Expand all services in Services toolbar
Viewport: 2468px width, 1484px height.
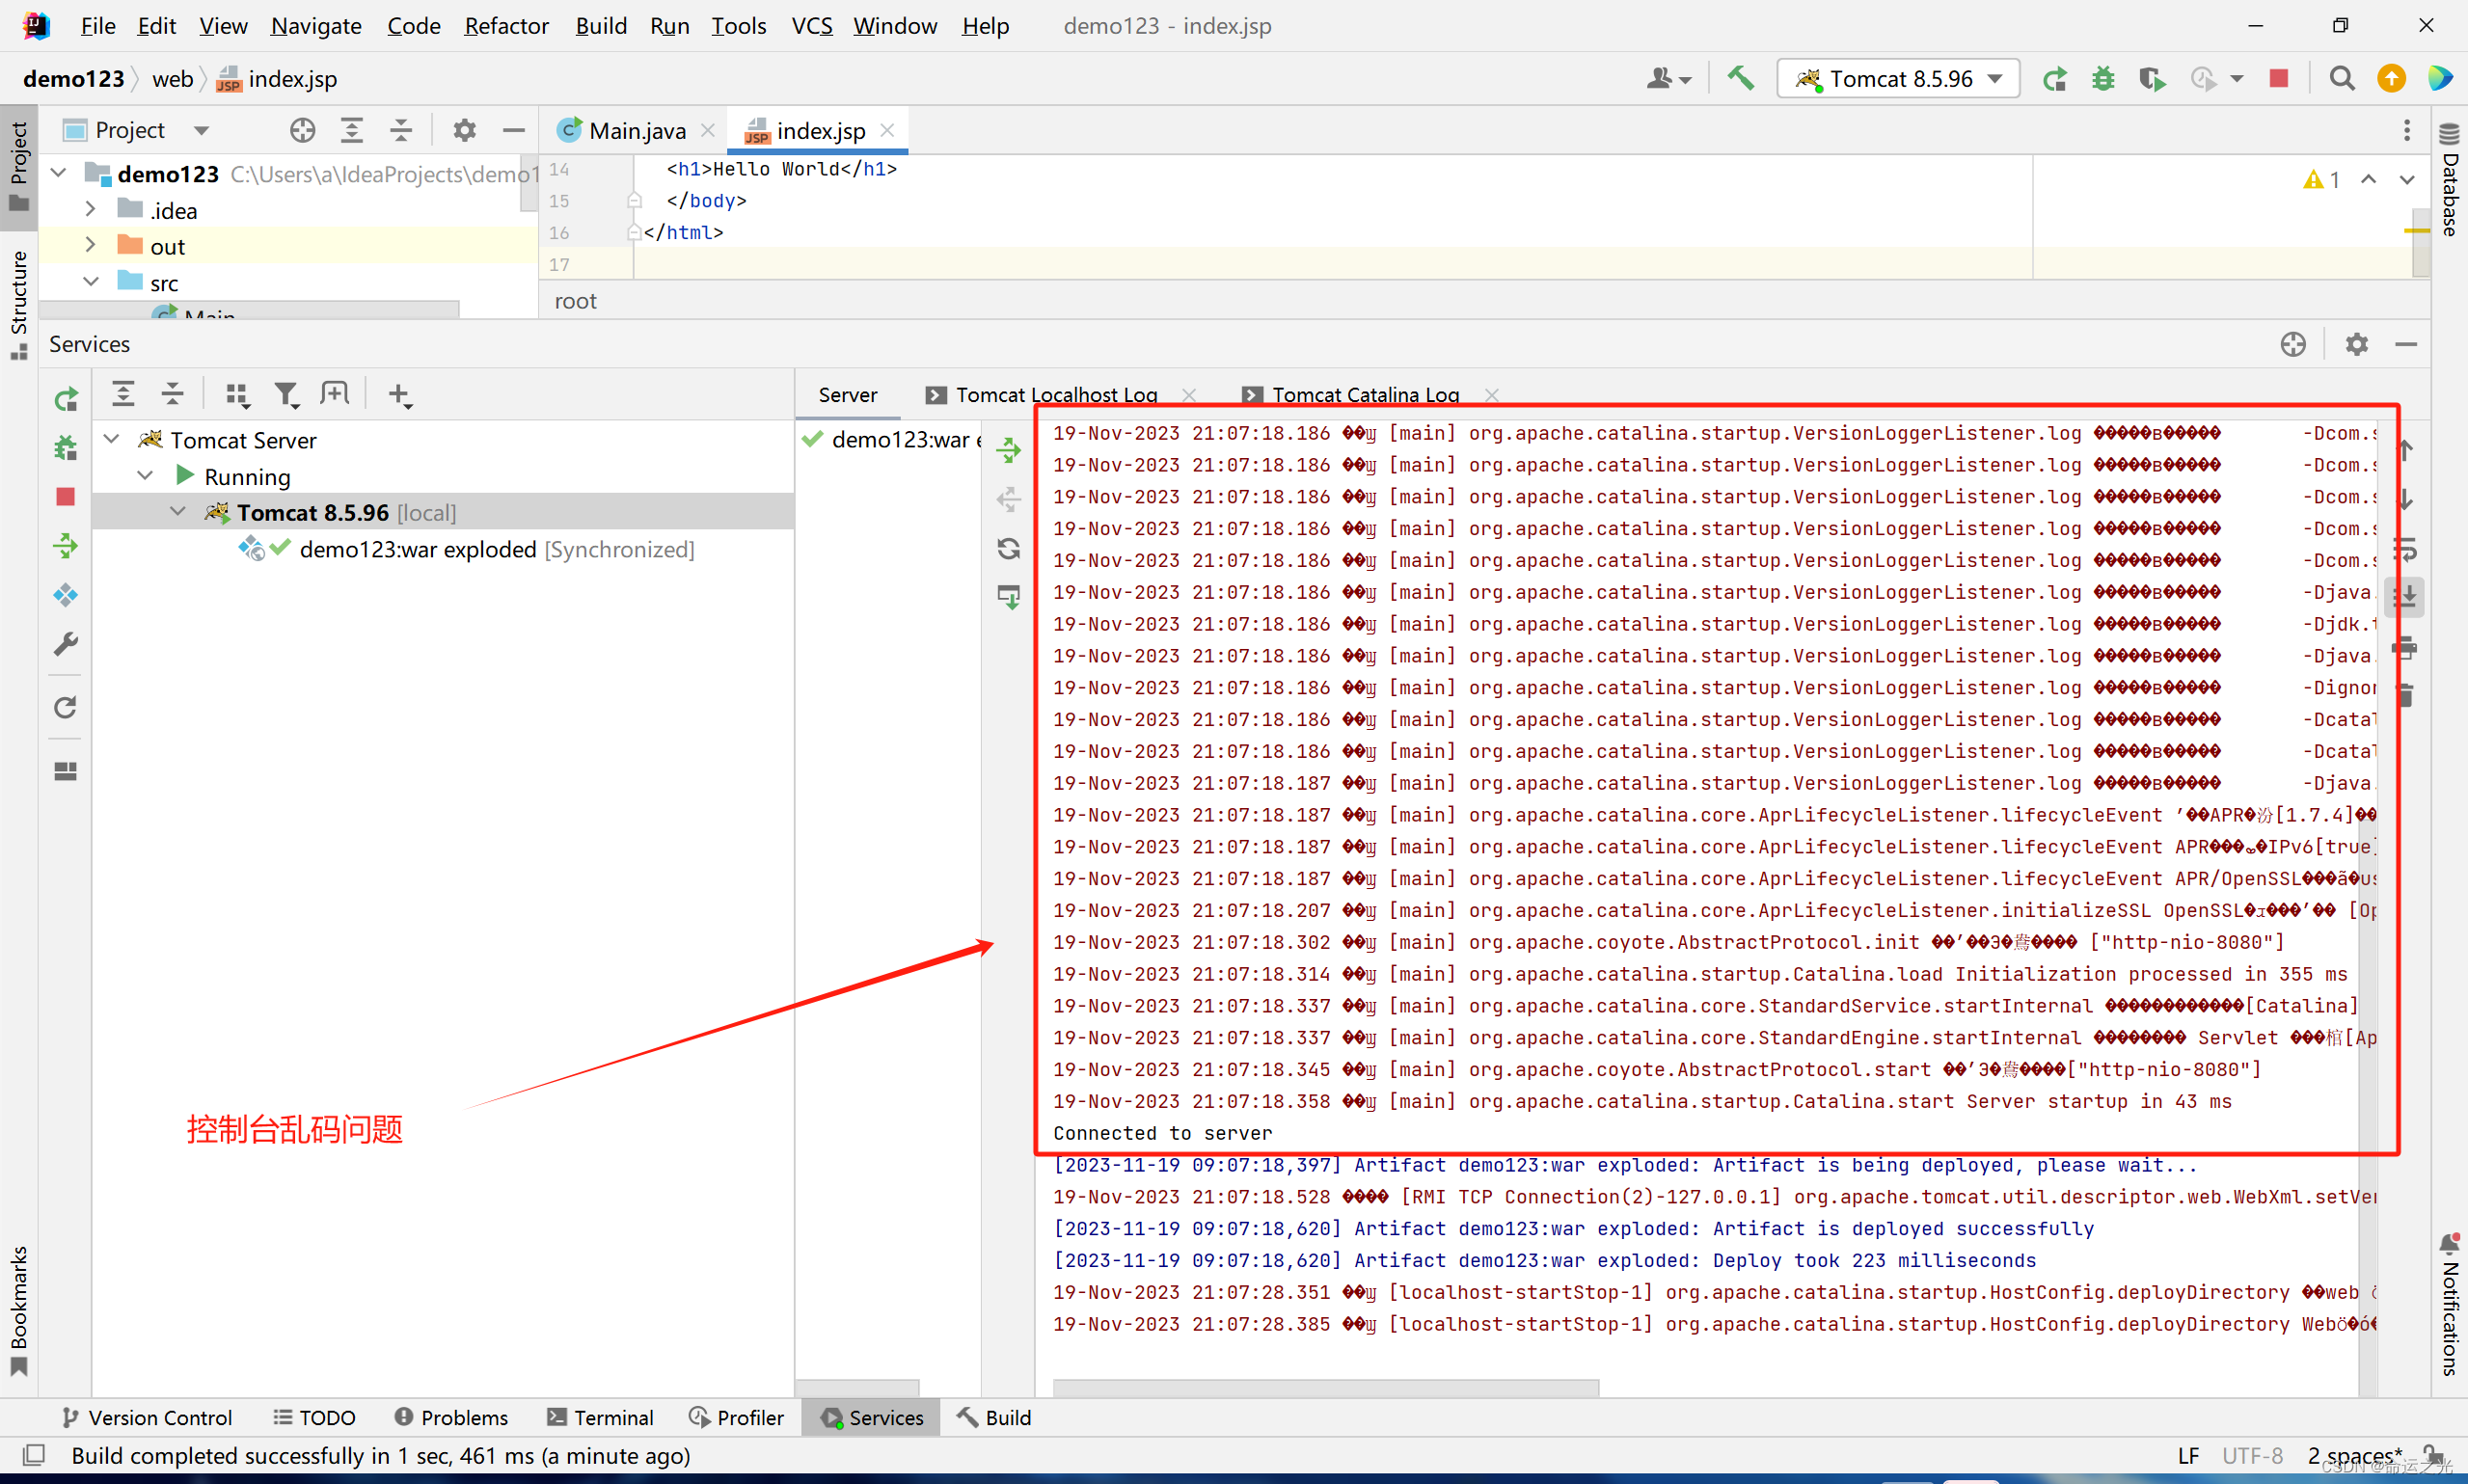pos(123,394)
